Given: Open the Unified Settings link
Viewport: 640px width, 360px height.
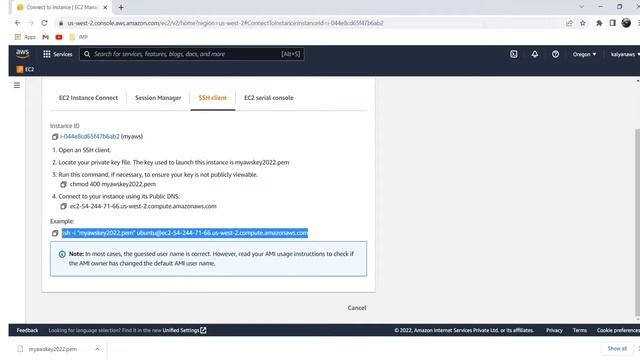Looking at the screenshot, I should pyautogui.click(x=181, y=330).
